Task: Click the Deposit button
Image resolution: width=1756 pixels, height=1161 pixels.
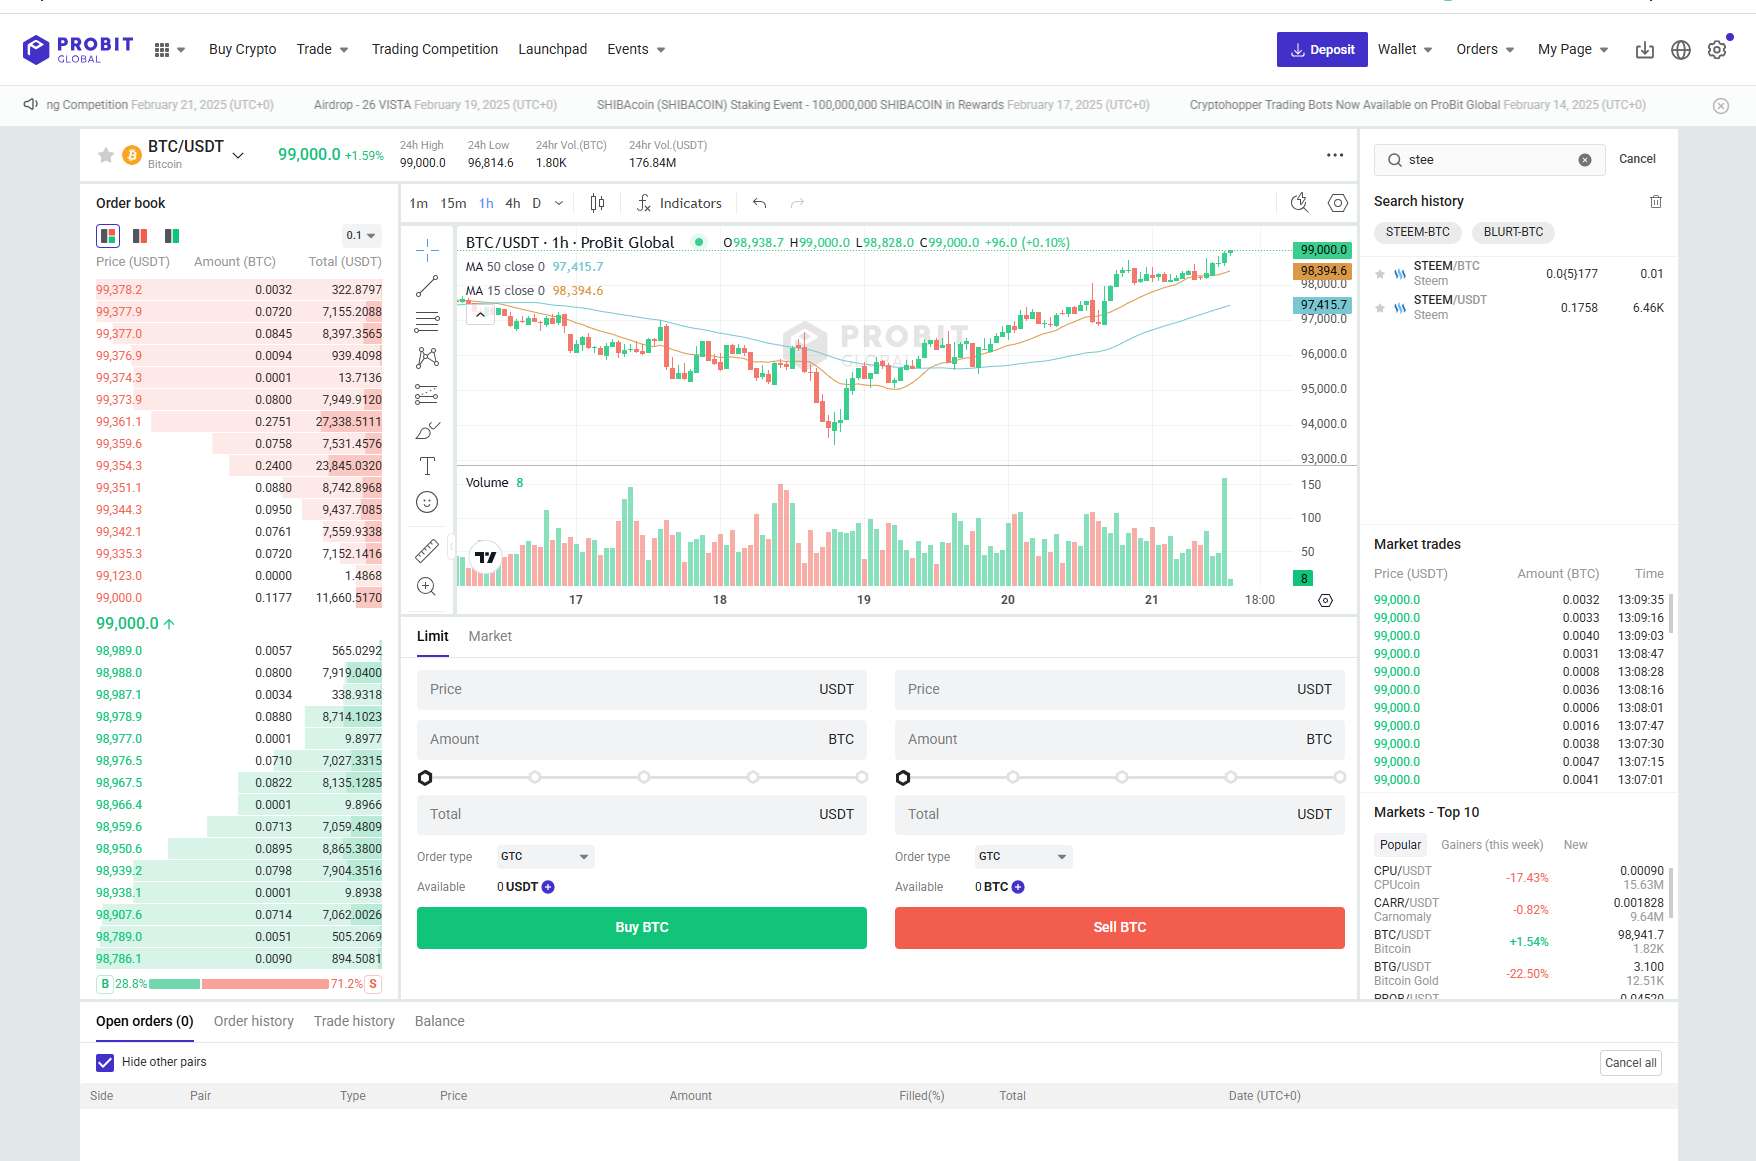Action: 1322,50
